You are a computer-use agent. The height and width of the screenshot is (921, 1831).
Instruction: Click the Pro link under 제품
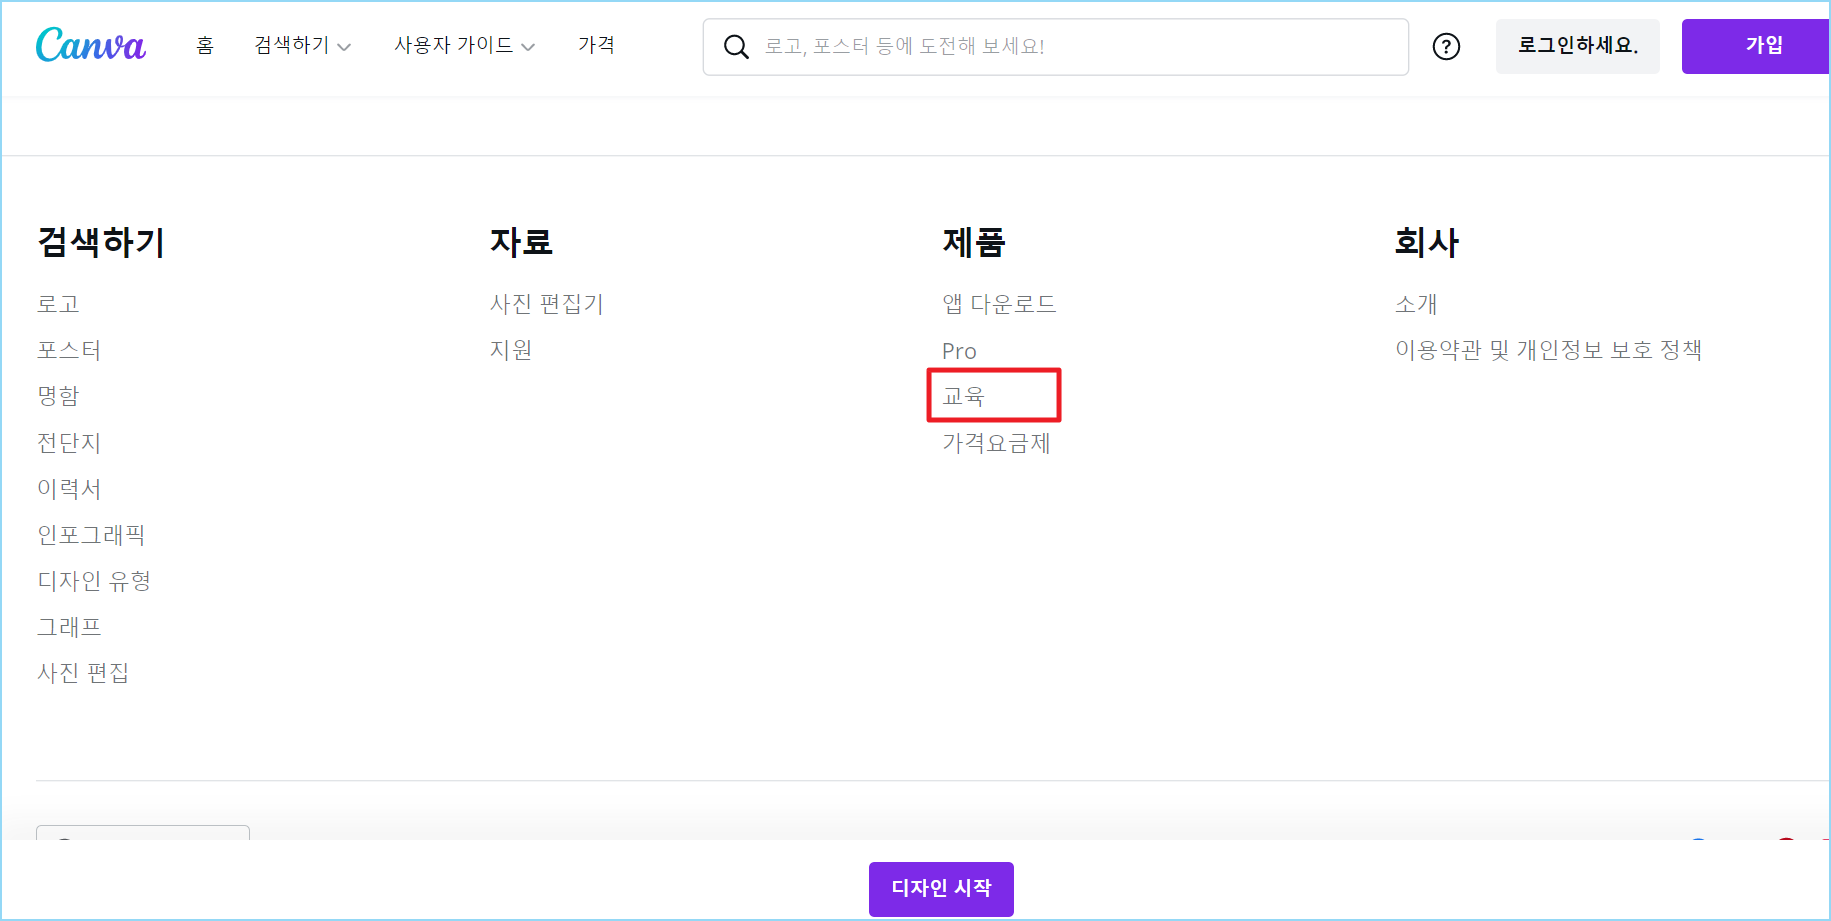coord(958,350)
